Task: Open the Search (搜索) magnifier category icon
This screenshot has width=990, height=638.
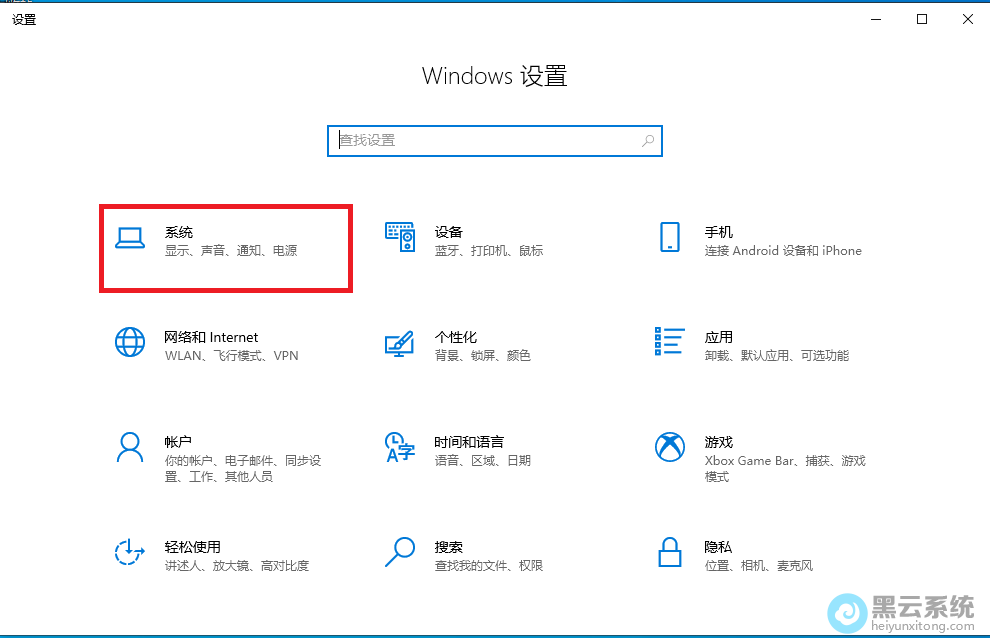Action: [x=400, y=552]
